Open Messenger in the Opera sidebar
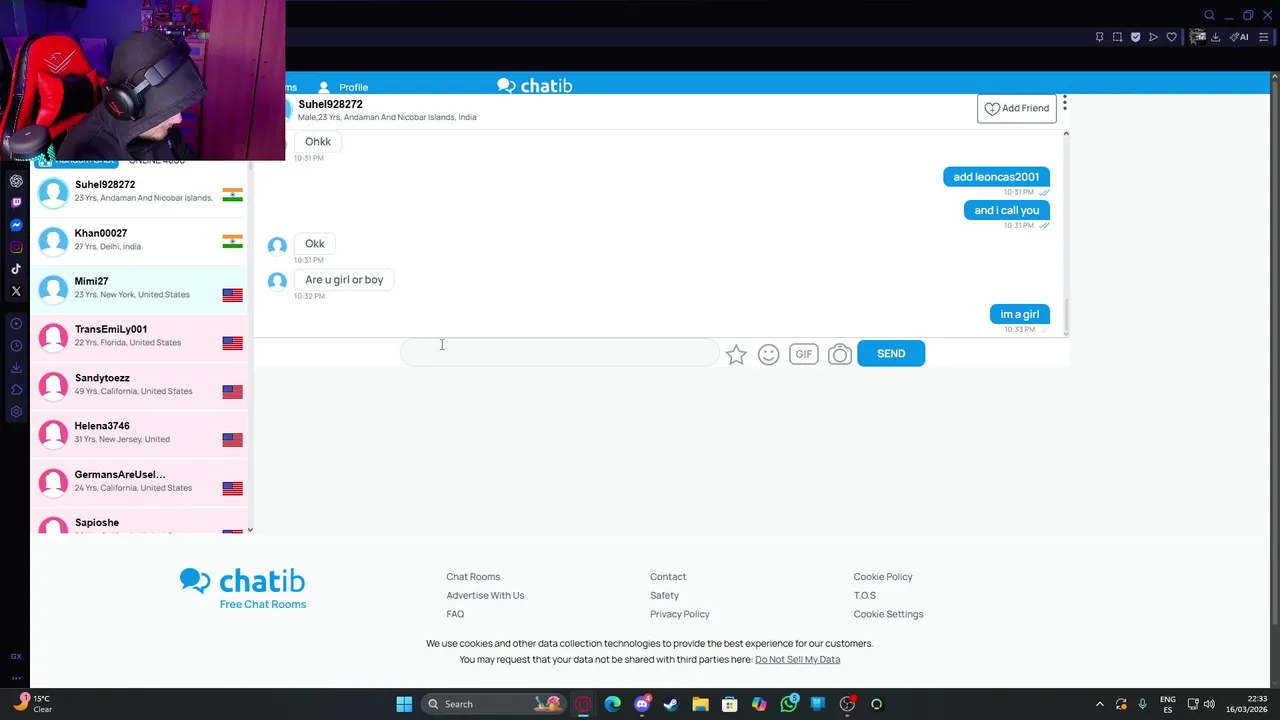 point(16,225)
